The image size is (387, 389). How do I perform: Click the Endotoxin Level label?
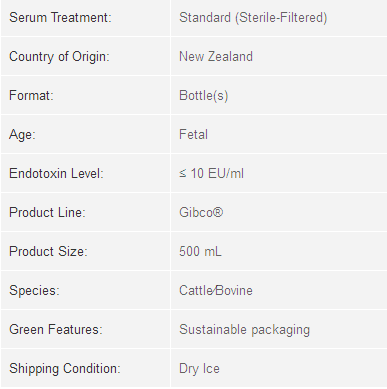pyautogui.click(x=56, y=173)
